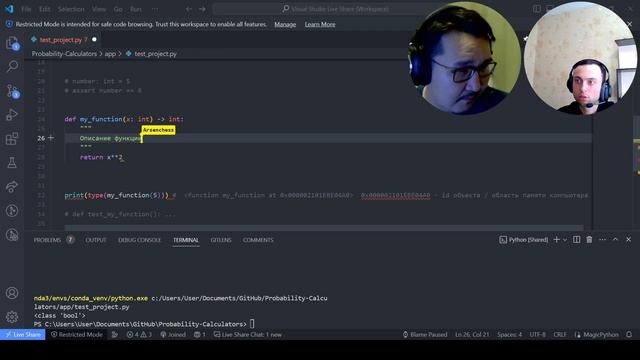Click the def my_function code line
This screenshot has width=640, height=360.
124,119
